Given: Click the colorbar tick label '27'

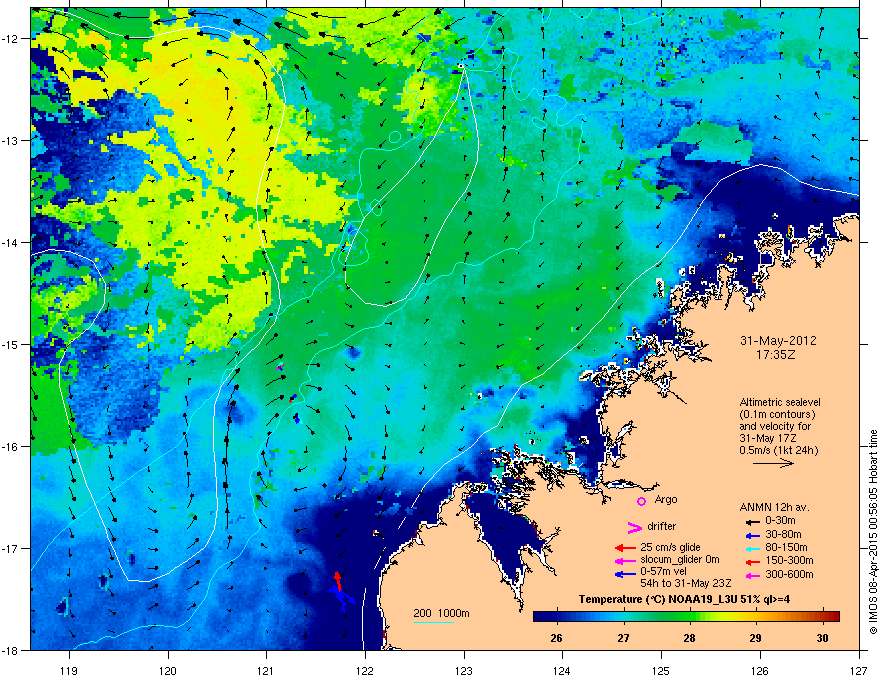Looking at the screenshot, I should point(623,638).
